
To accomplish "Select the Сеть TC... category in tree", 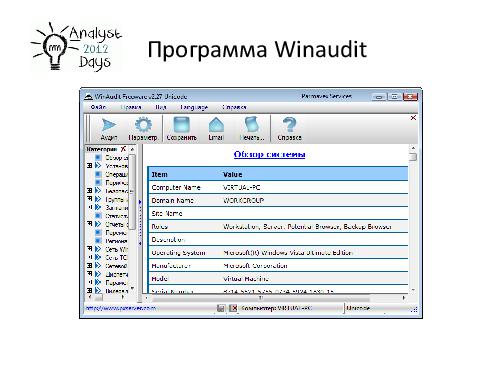I will coord(116,257).
